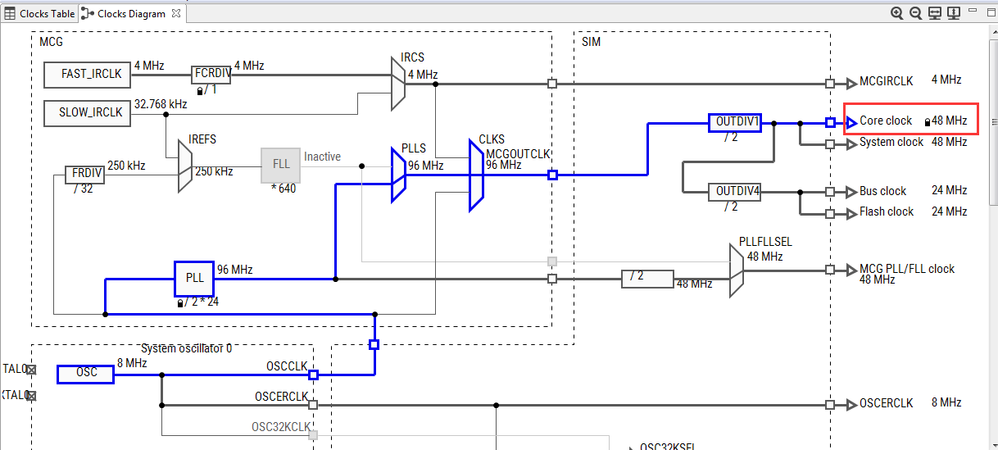Click the Flash clock output arrow
Image resolution: width=998 pixels, height=450 pixels.
click(x=852, y=214)
